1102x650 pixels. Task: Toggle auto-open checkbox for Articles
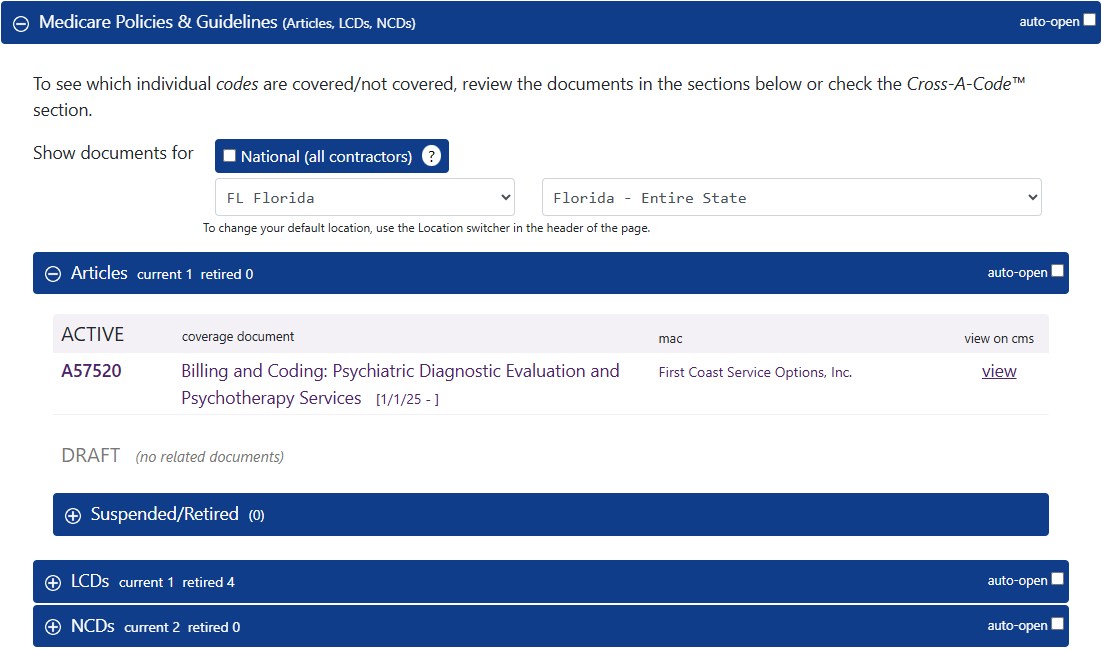(x=1057, y=271)
